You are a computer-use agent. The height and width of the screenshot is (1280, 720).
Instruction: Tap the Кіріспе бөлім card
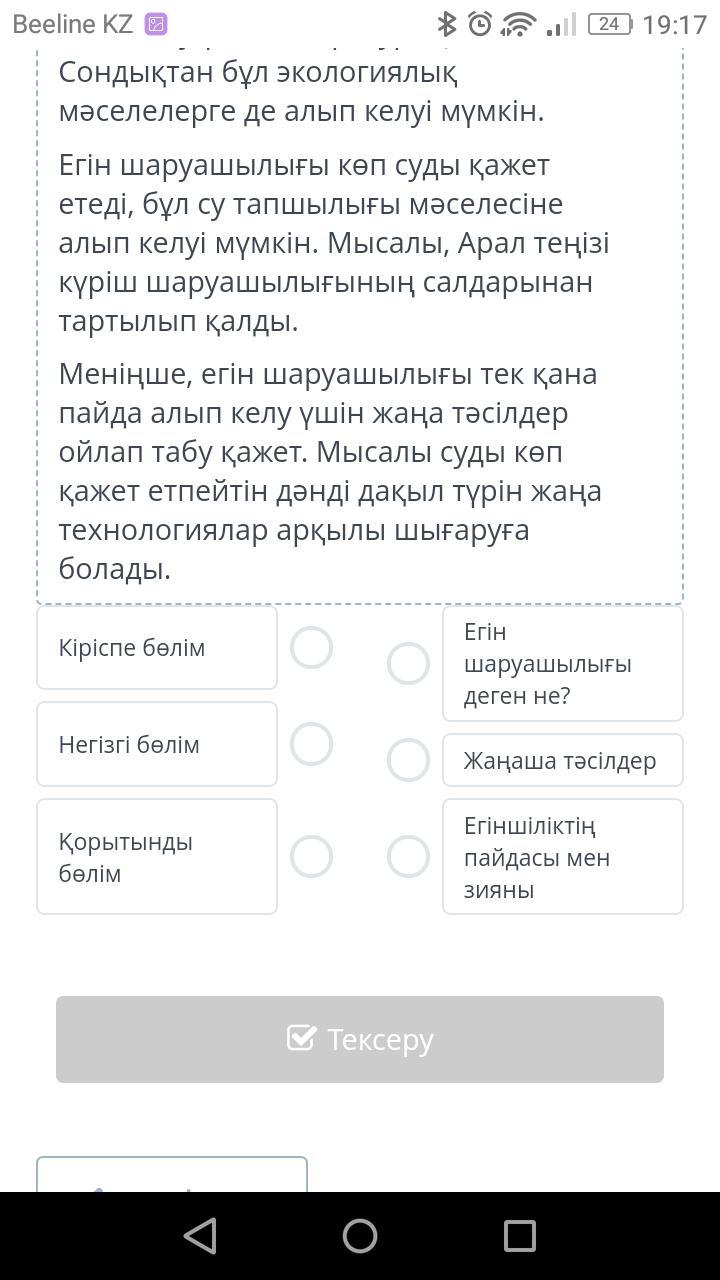click(157, 648)
